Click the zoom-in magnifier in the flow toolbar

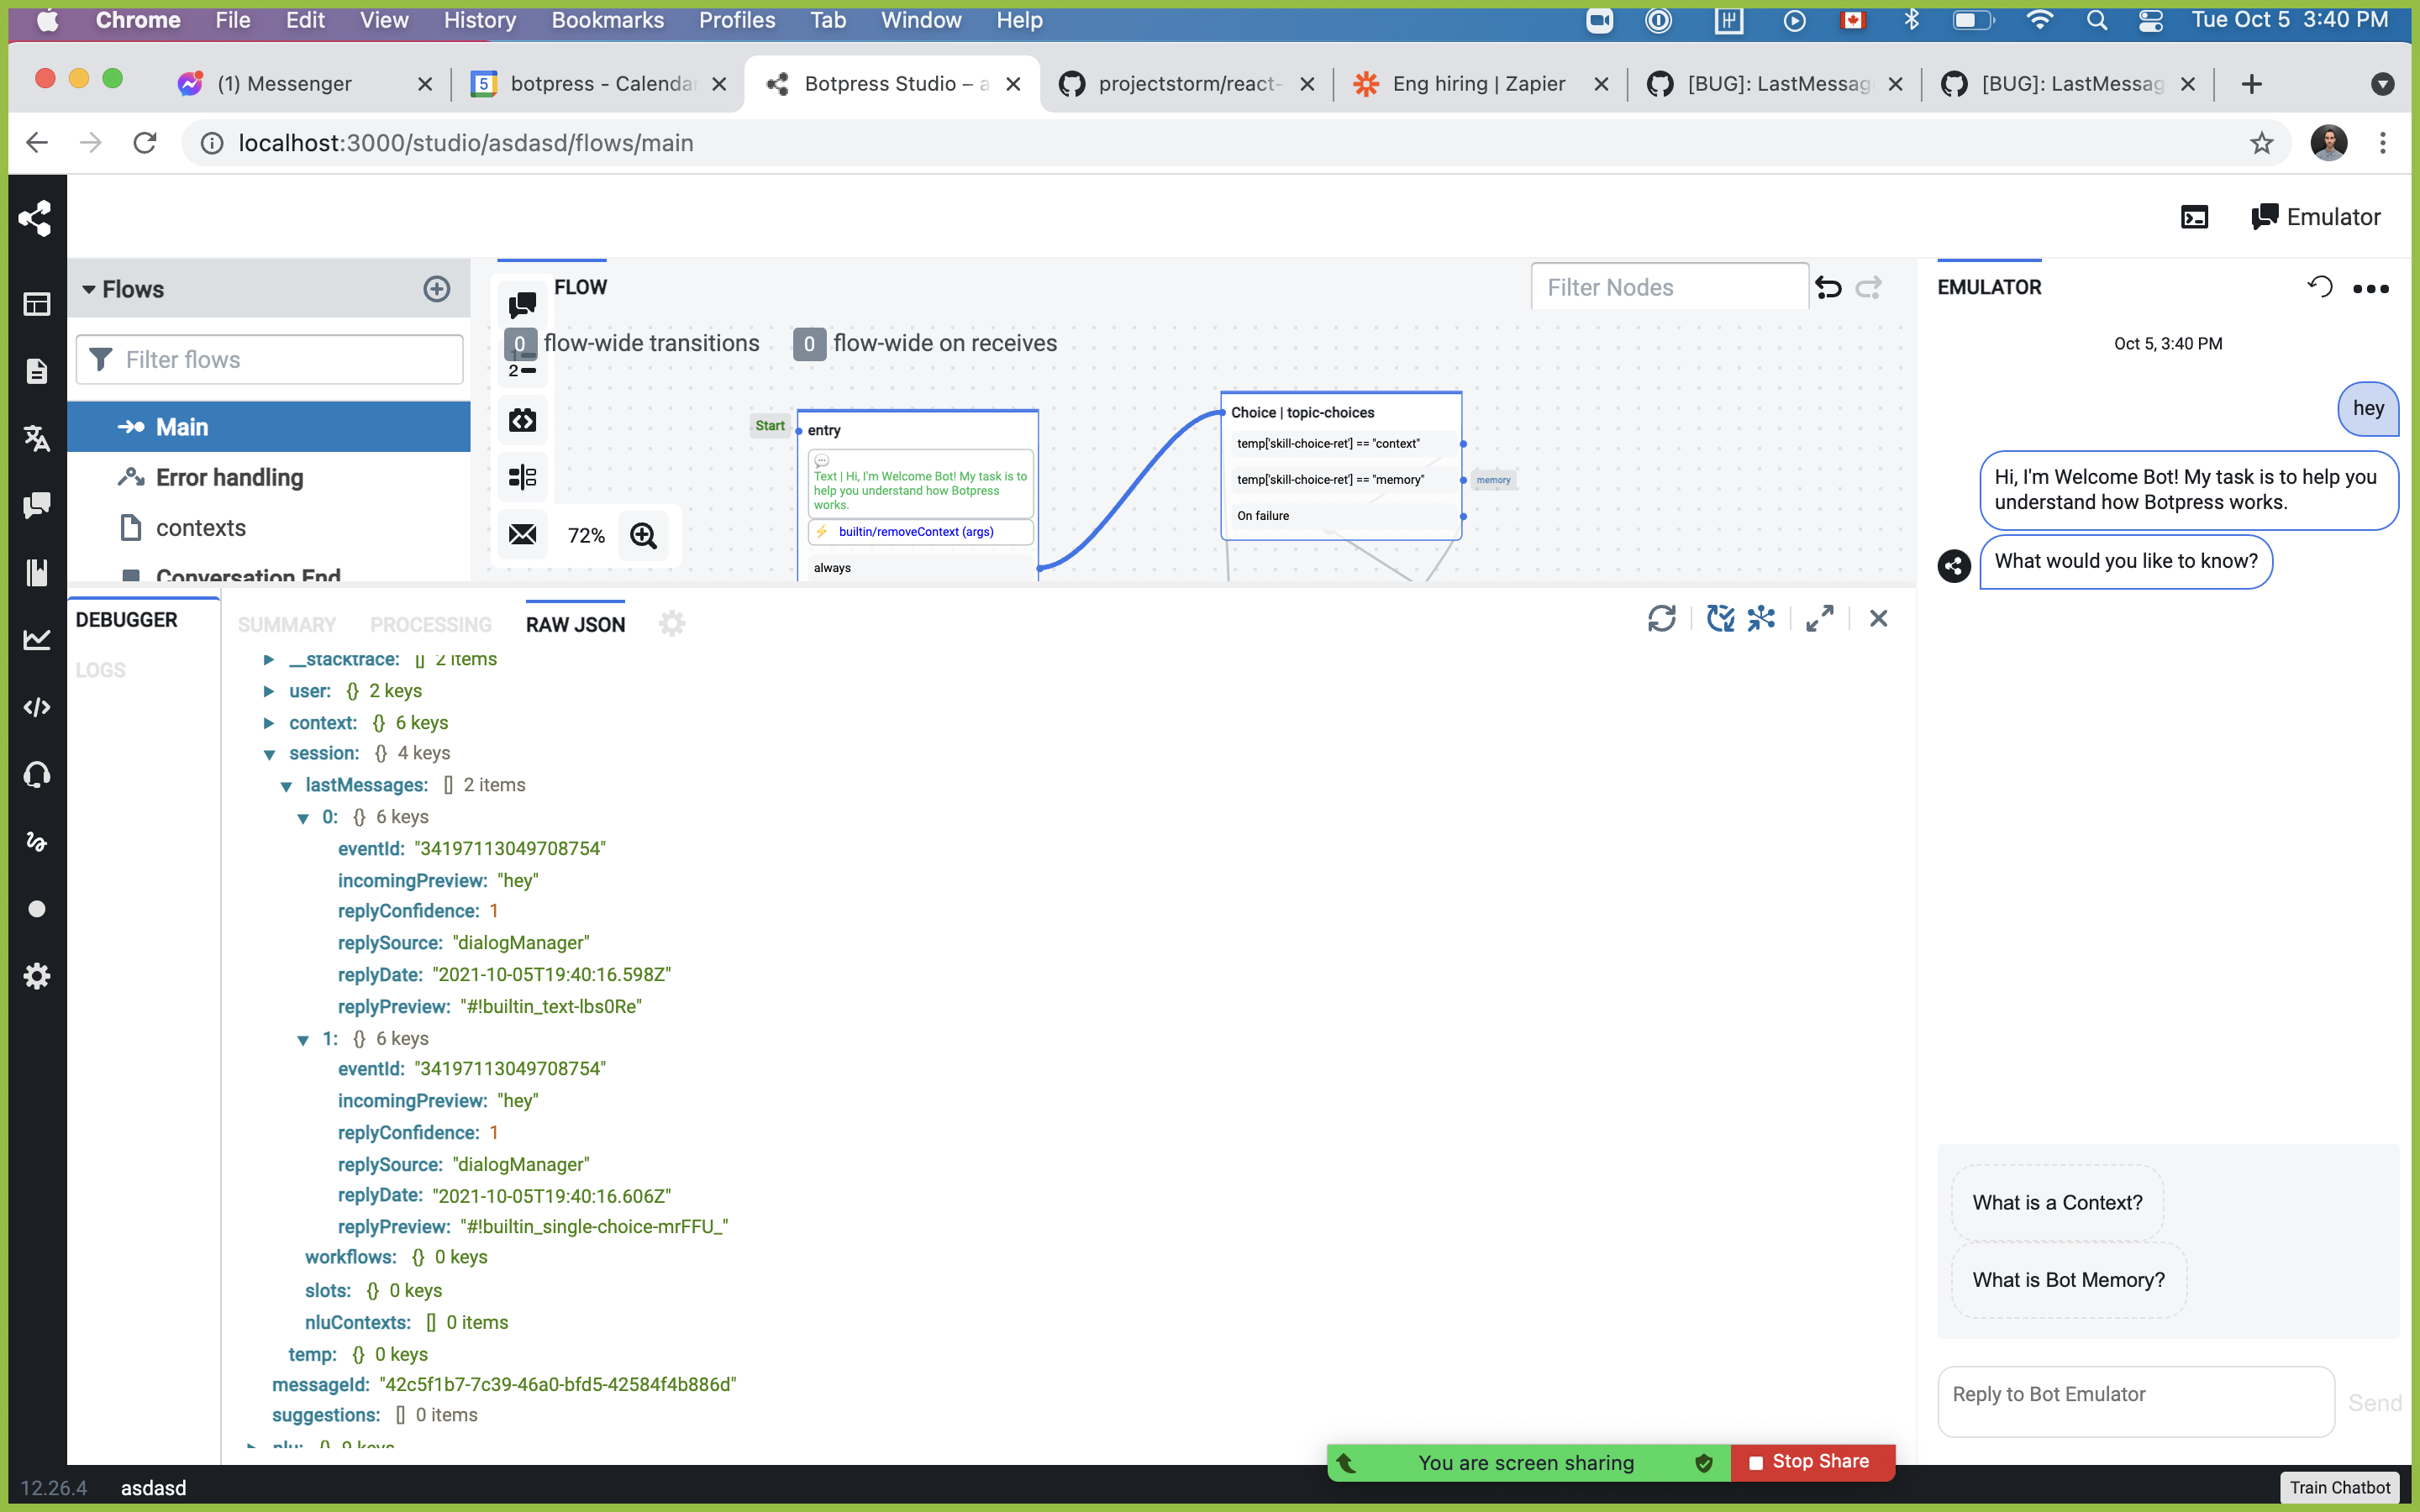(643, 536)
